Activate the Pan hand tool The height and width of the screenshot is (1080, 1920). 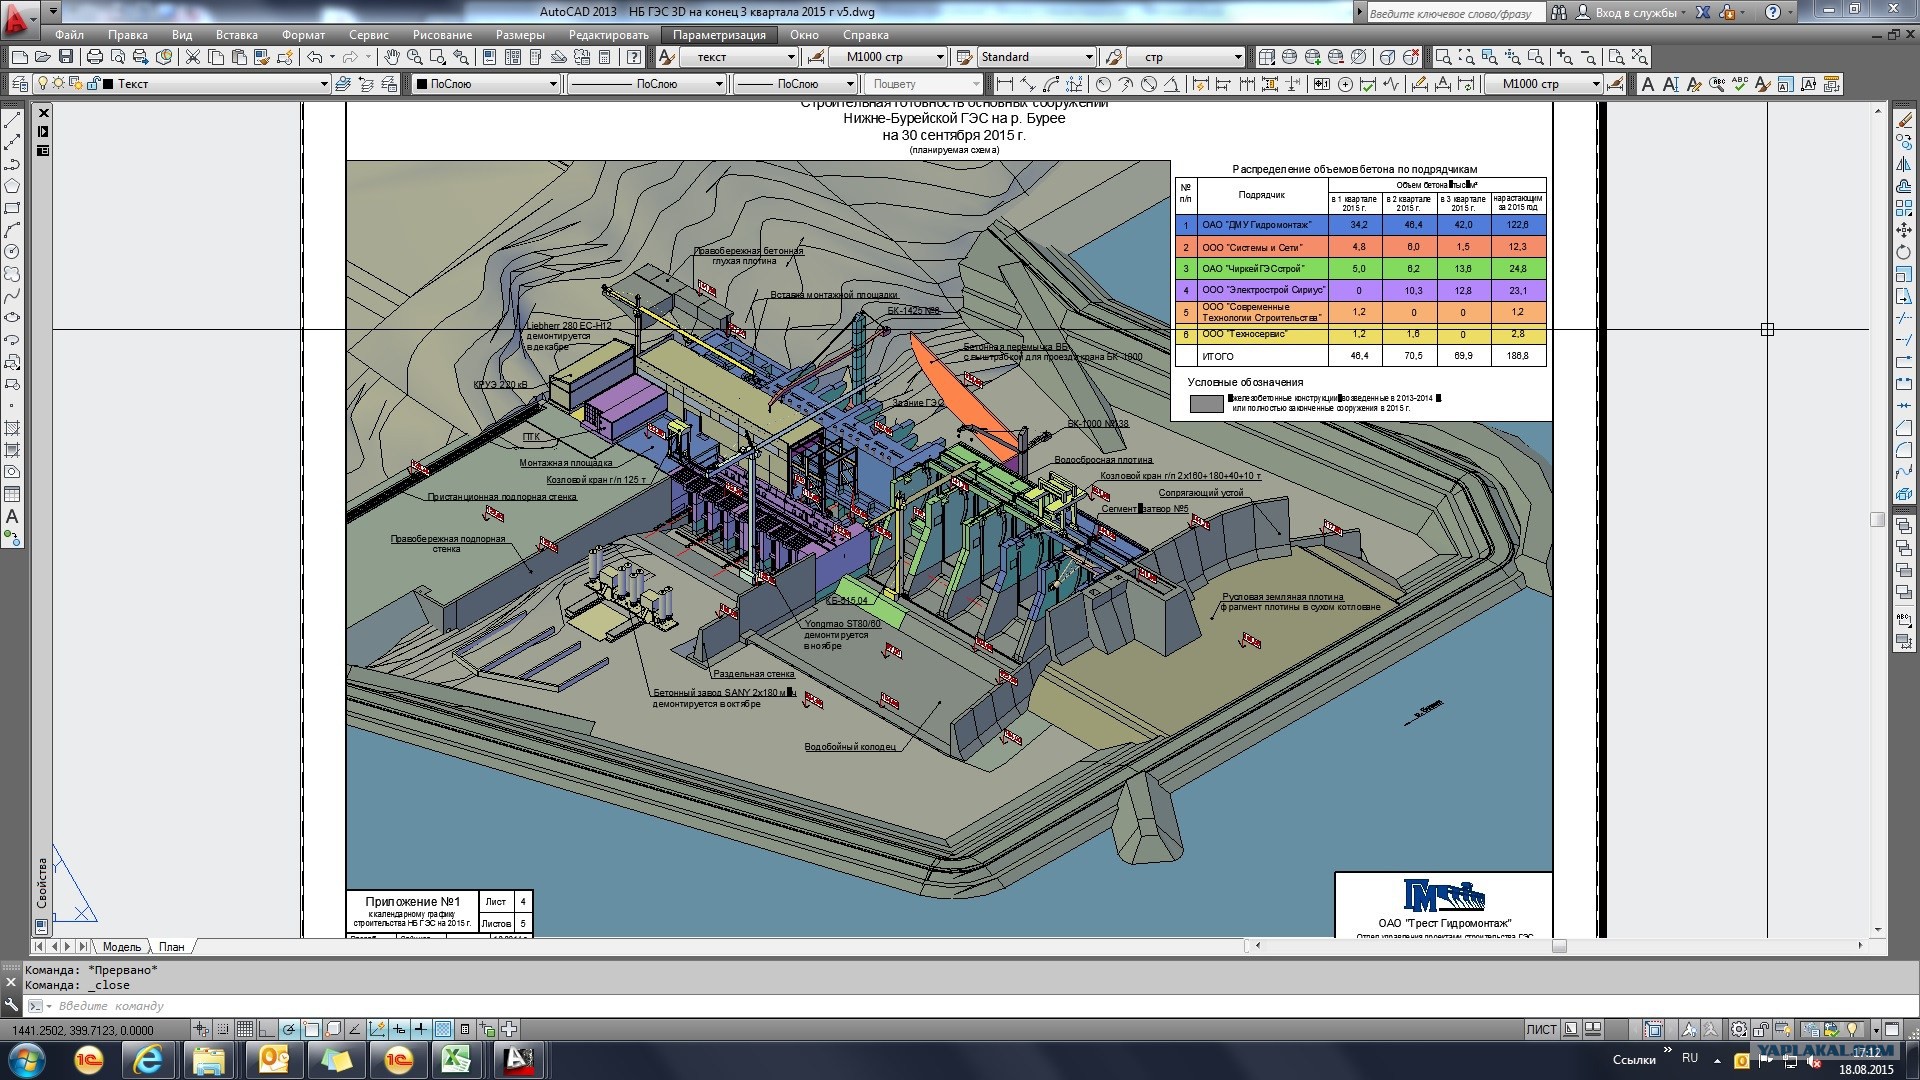click(x=392, y=57)
